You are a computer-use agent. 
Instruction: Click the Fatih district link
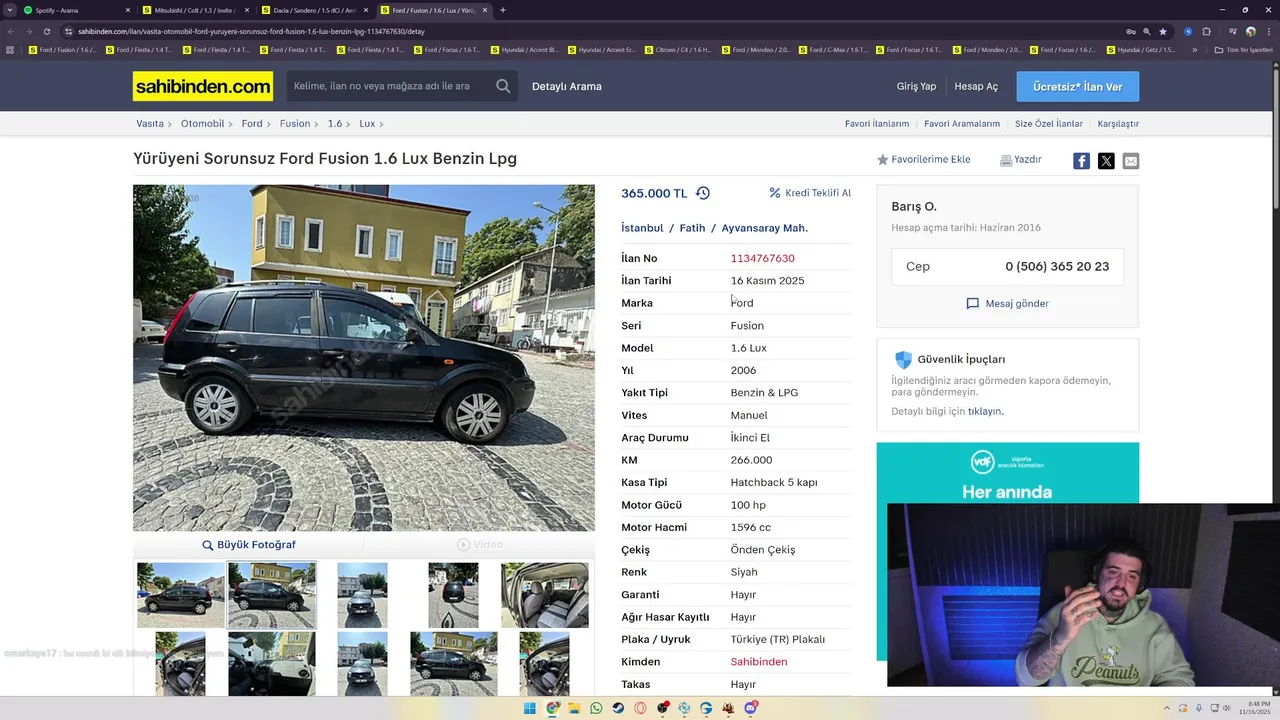pyautogui.click(x=692, y=228)
